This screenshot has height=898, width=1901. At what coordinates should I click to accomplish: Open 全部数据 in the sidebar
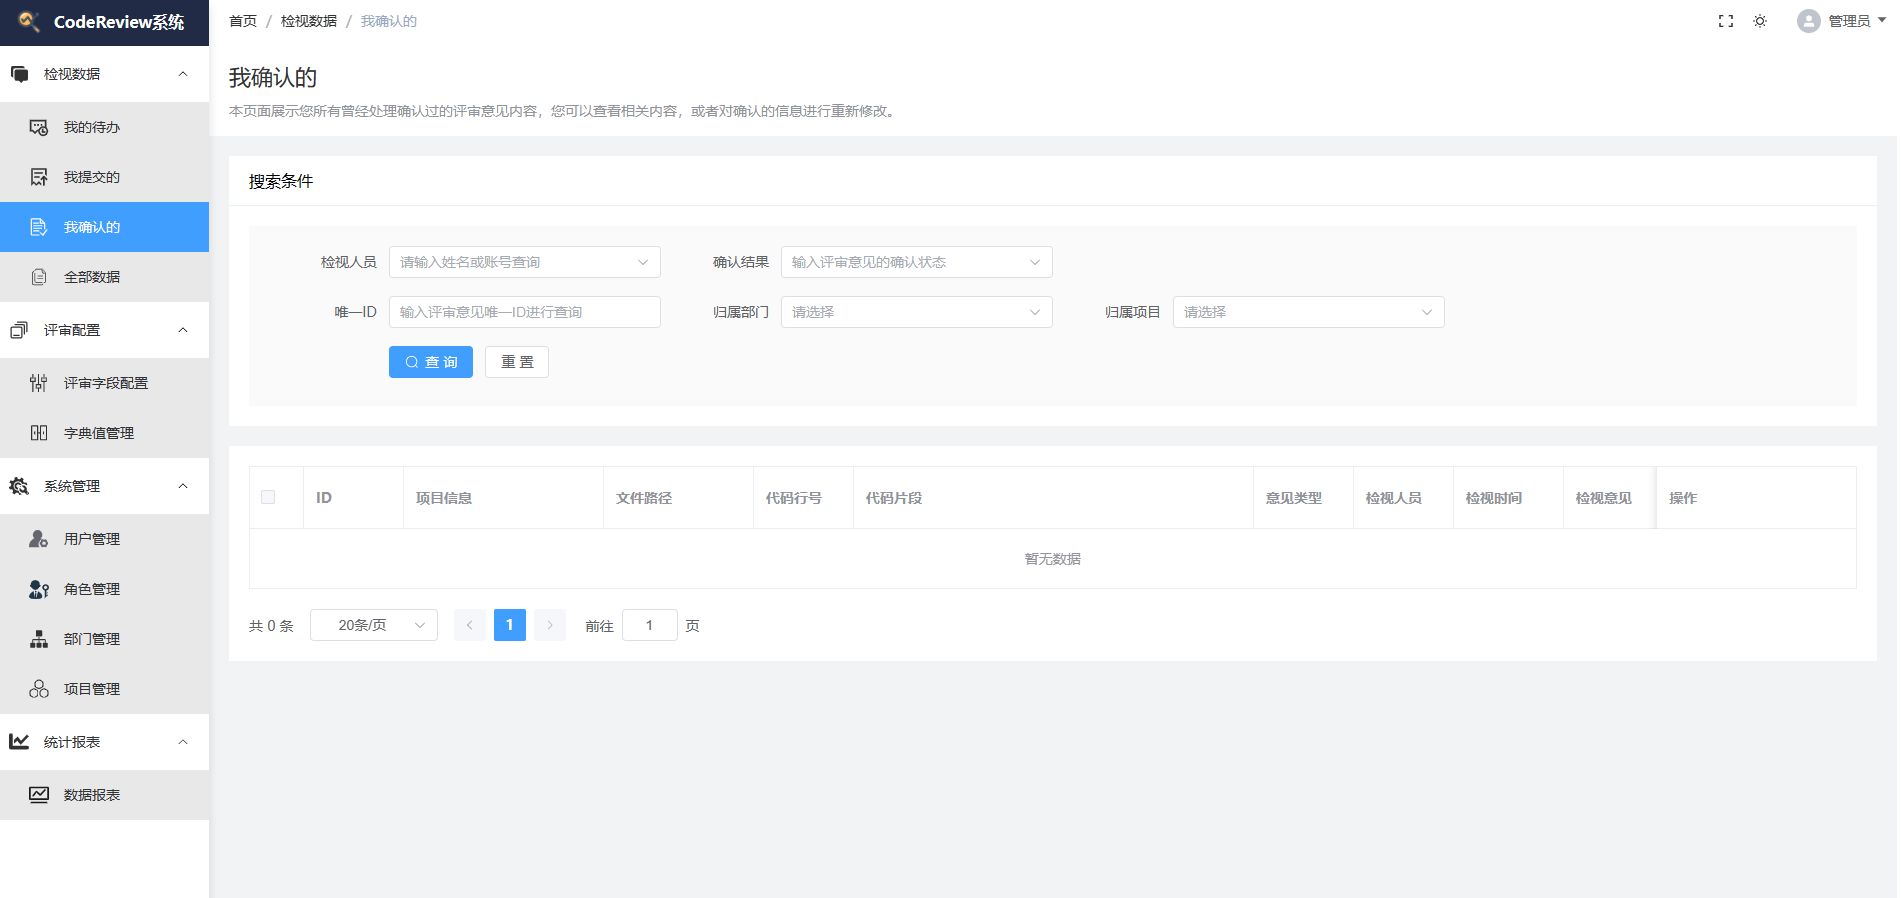pos(92,277)
